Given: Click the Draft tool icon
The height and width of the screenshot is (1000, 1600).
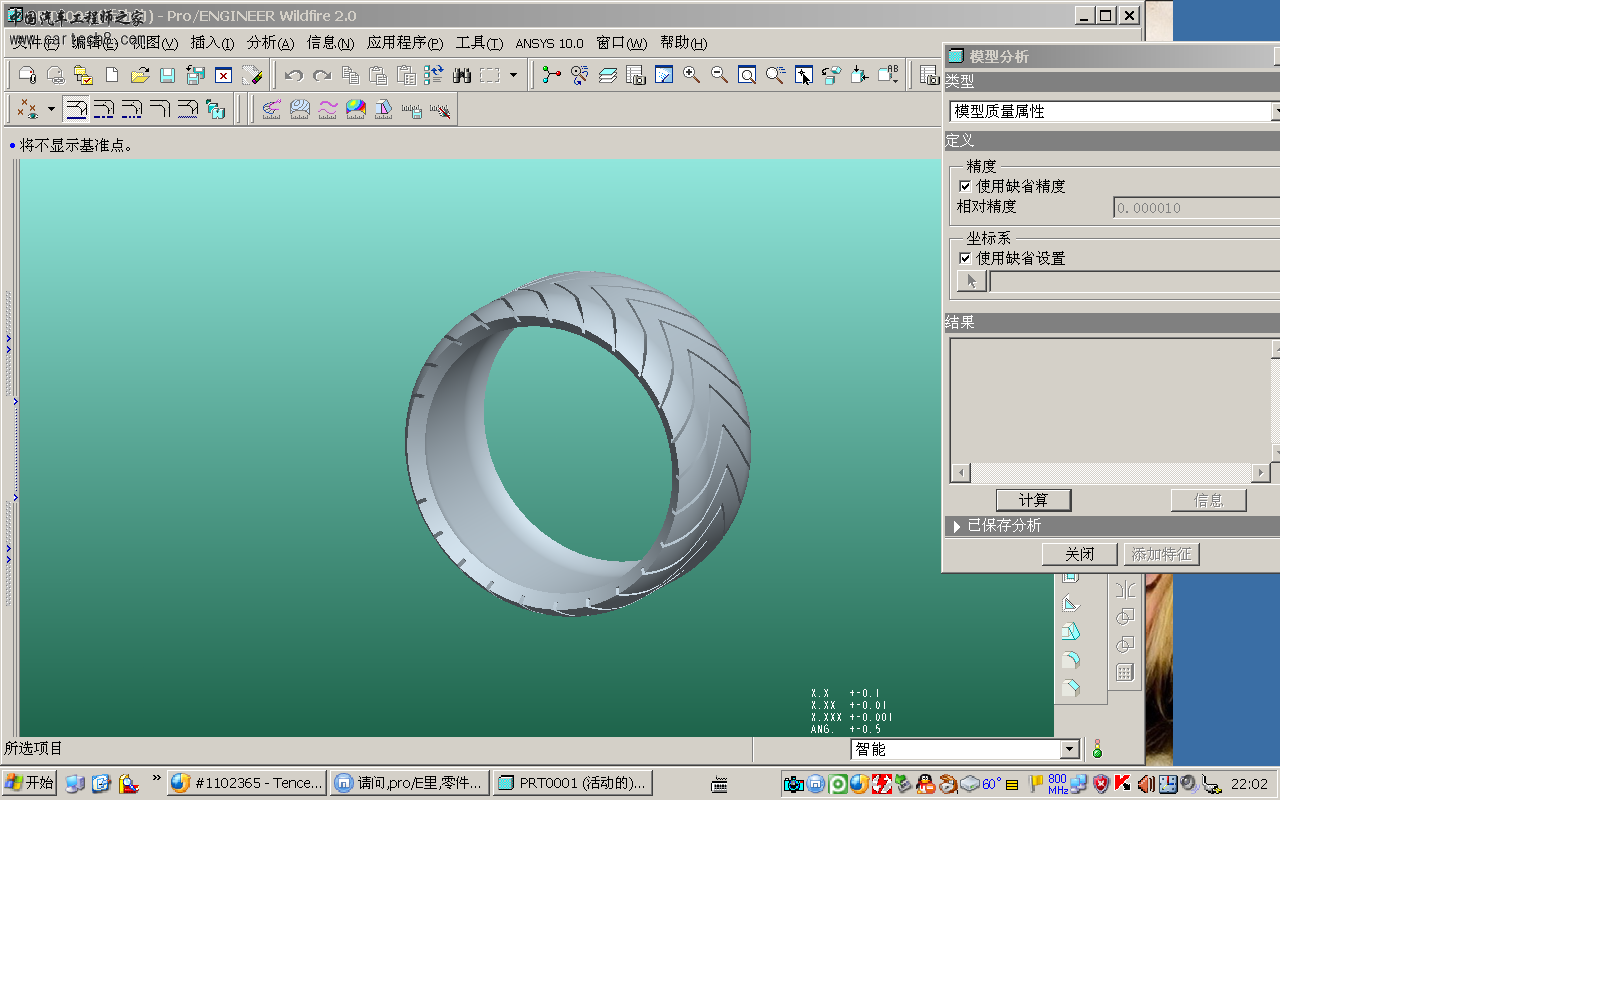Looking at the screenshot, I should tap(1071, 632).
